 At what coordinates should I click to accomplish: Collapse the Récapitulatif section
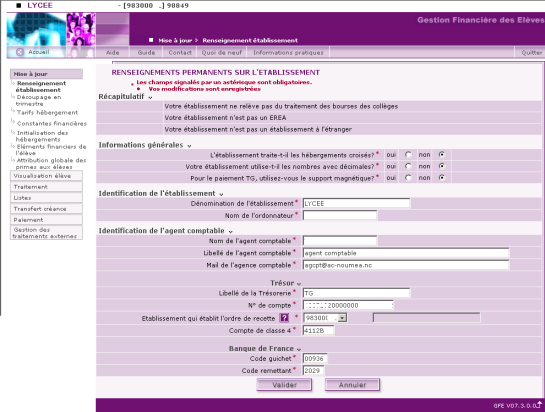click(150, 98)
